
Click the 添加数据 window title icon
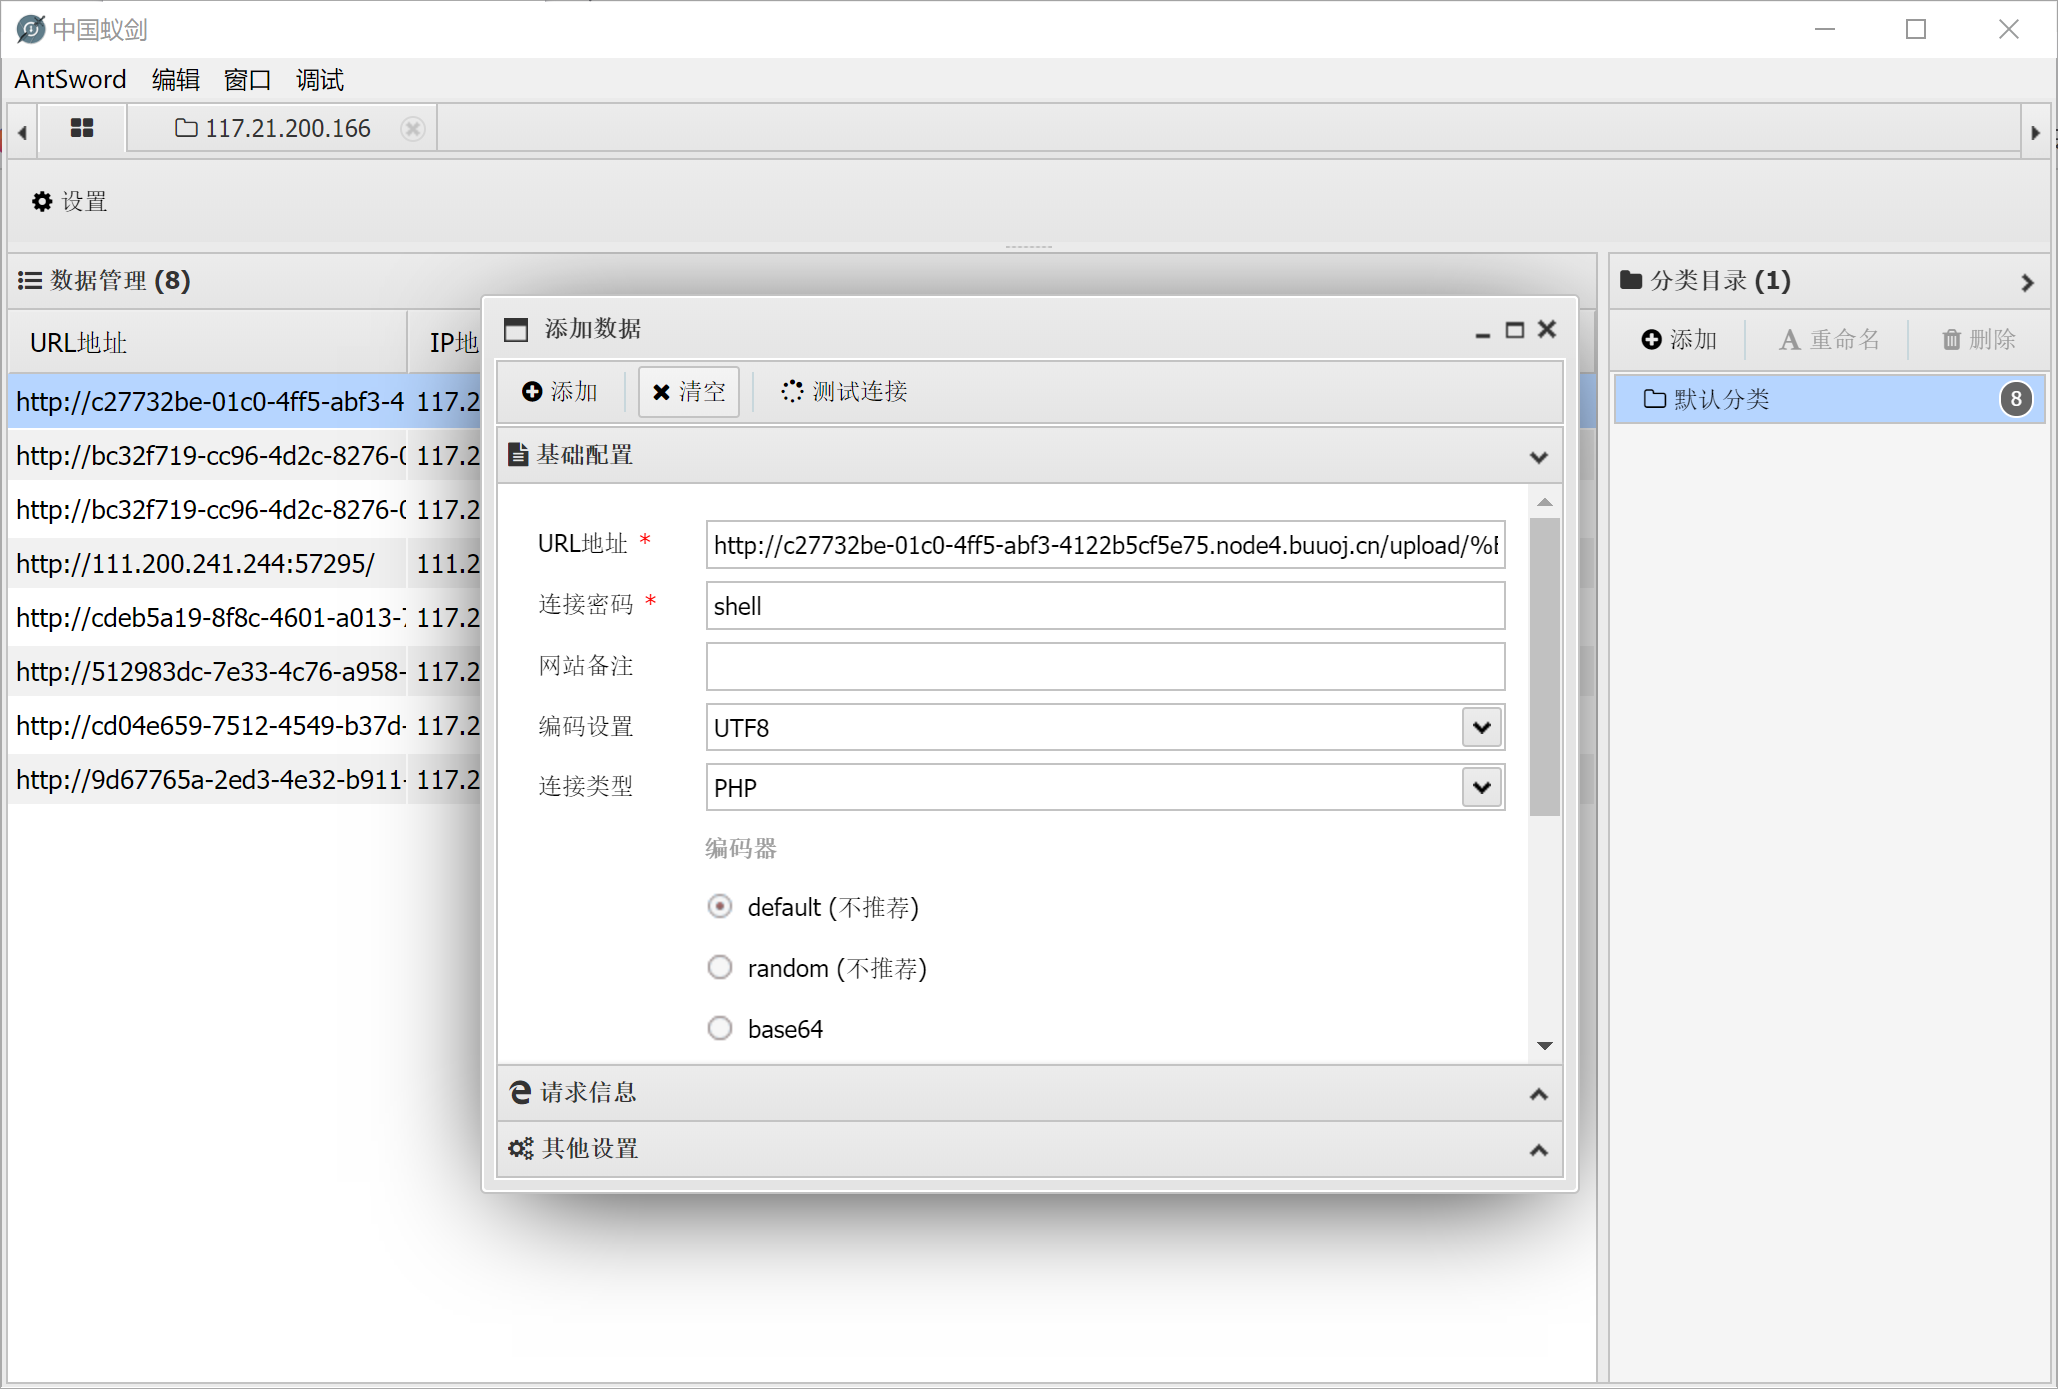tap(515, 330)
